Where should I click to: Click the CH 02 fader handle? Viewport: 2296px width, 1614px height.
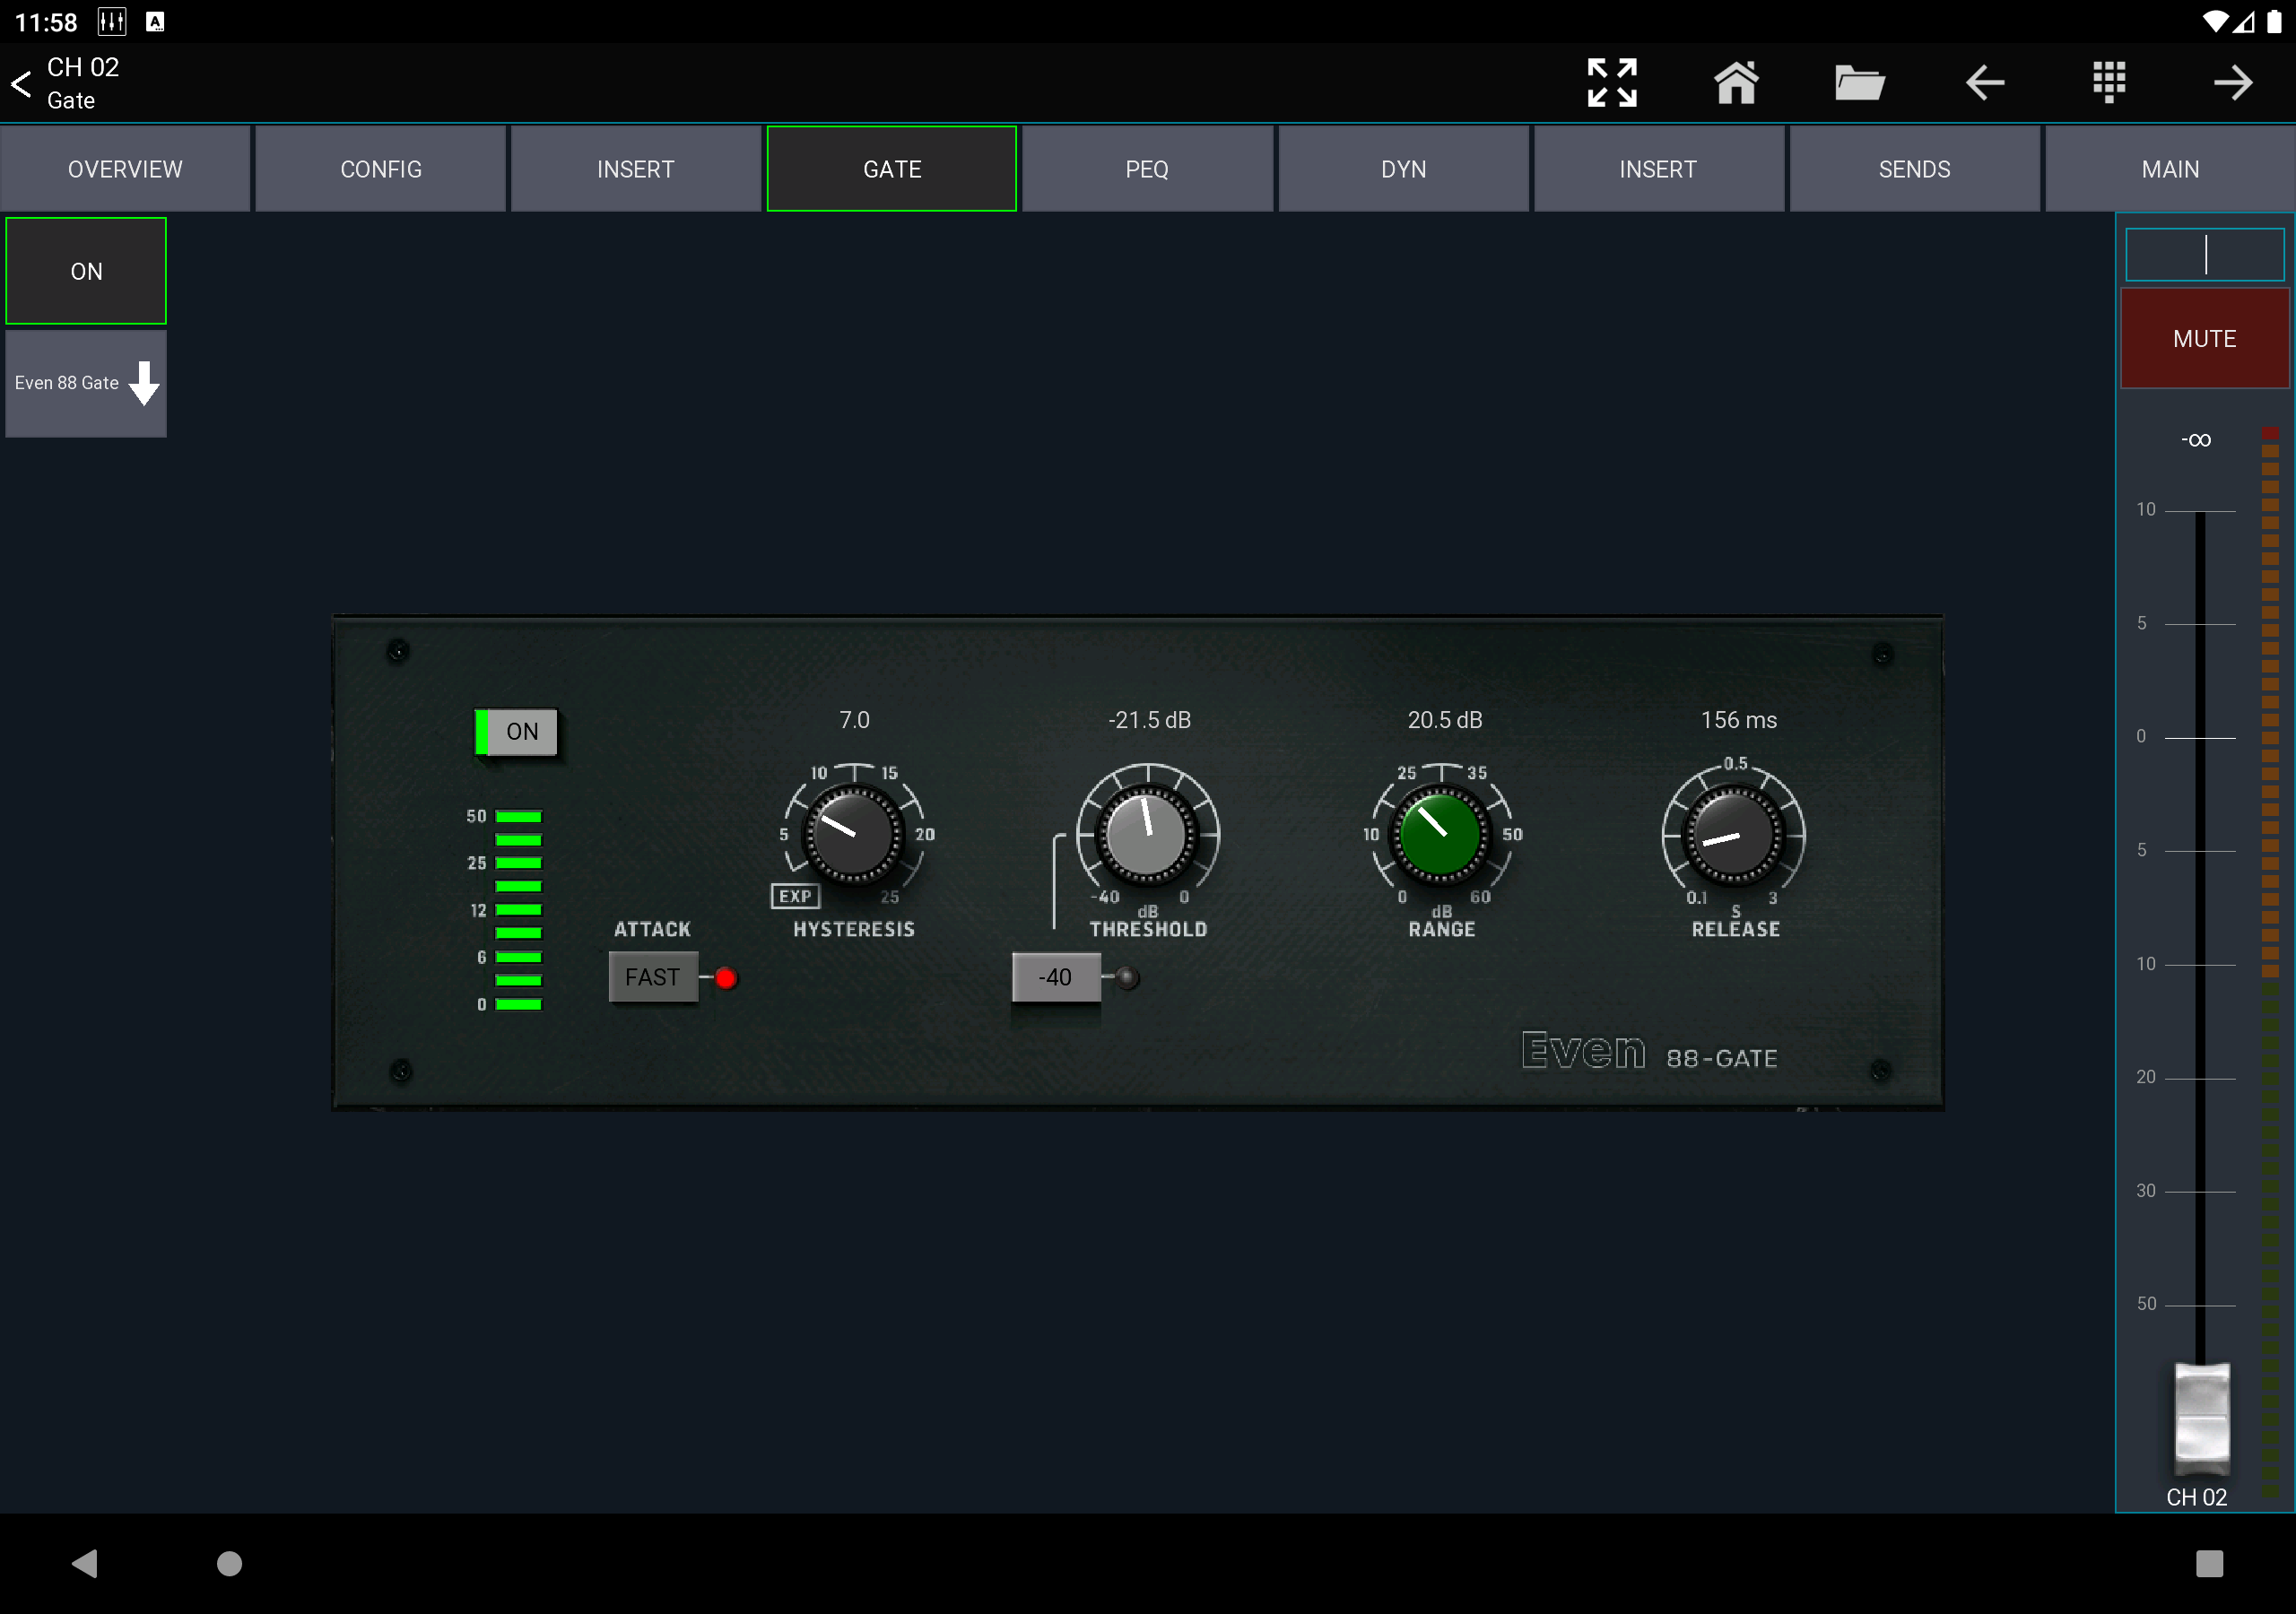(2202, 1418)
